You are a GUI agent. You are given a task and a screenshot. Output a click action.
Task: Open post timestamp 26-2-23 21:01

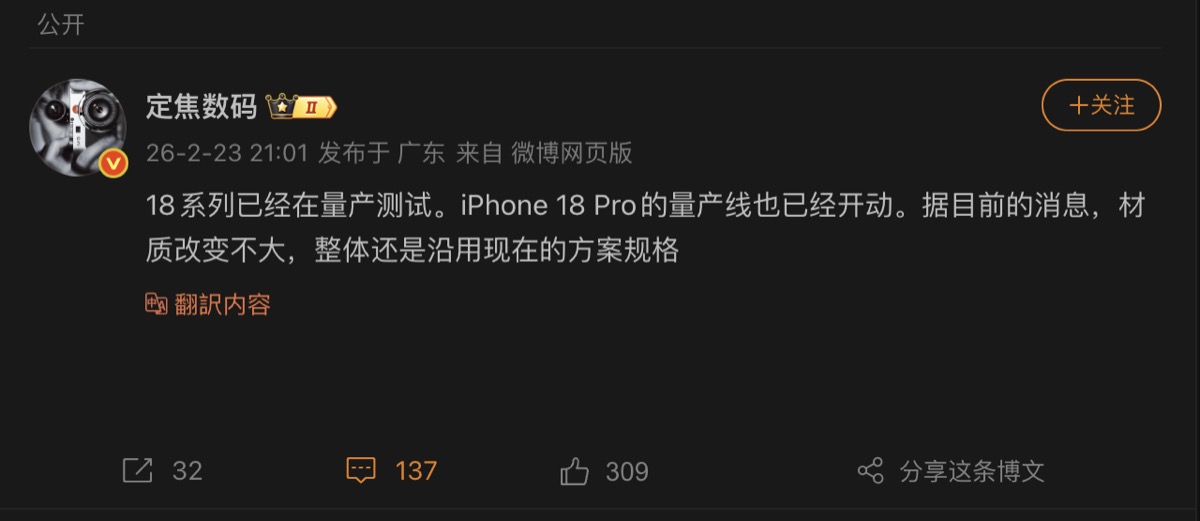228,153
